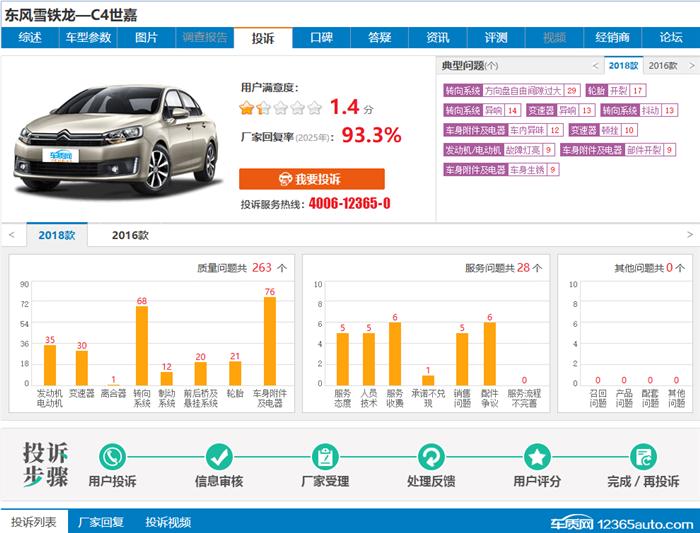Switch to 厂家回复 tab at bottom
The image size is (700, 533).
tap(101, 522)
